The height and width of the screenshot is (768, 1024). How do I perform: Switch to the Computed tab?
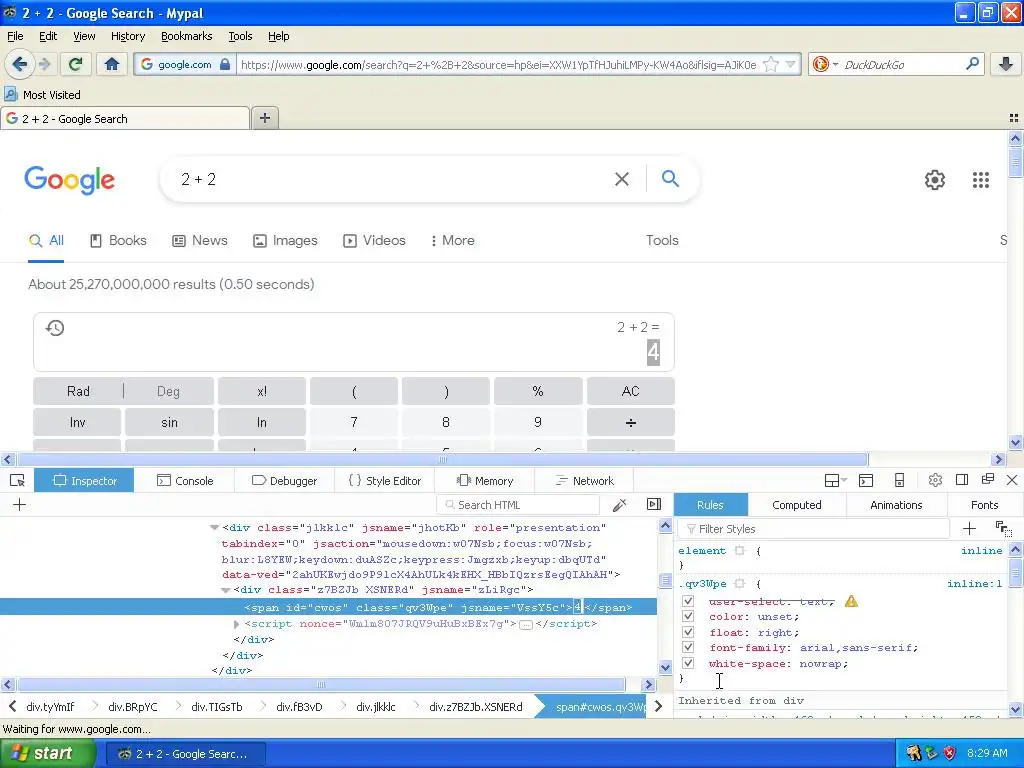[797, 505]
